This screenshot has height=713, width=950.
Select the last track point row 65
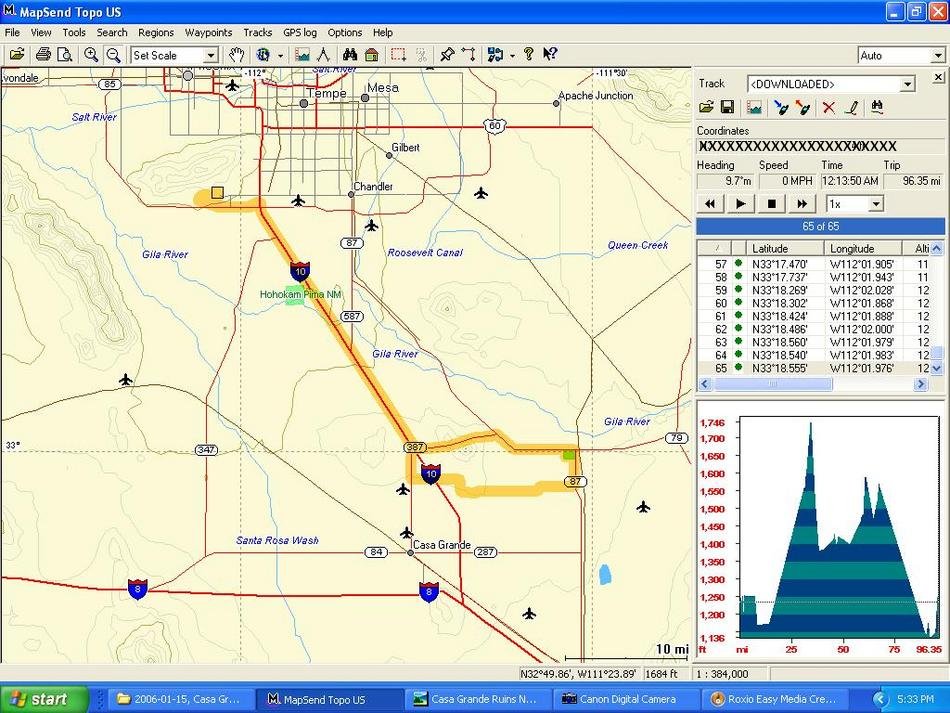[815, 368]
